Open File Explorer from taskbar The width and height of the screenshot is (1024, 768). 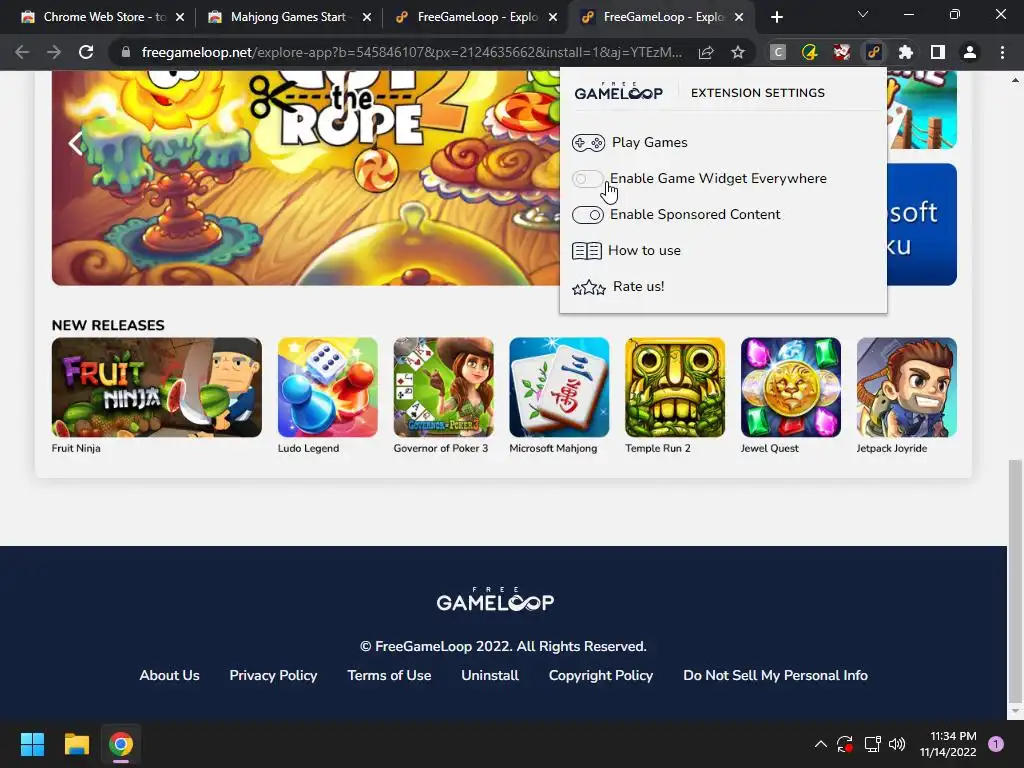76,744
